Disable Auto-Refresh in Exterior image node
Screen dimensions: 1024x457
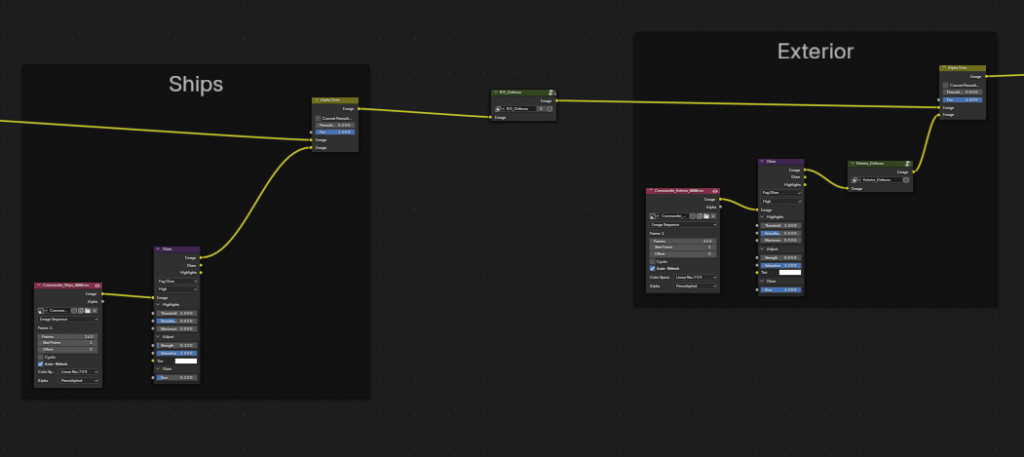[653, 268]
